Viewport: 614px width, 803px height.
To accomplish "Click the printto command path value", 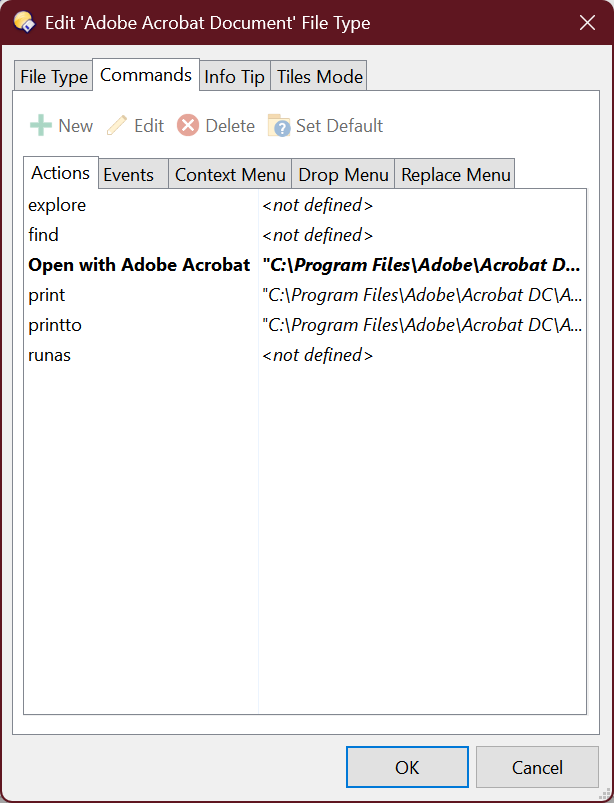I will click(422, 325).
